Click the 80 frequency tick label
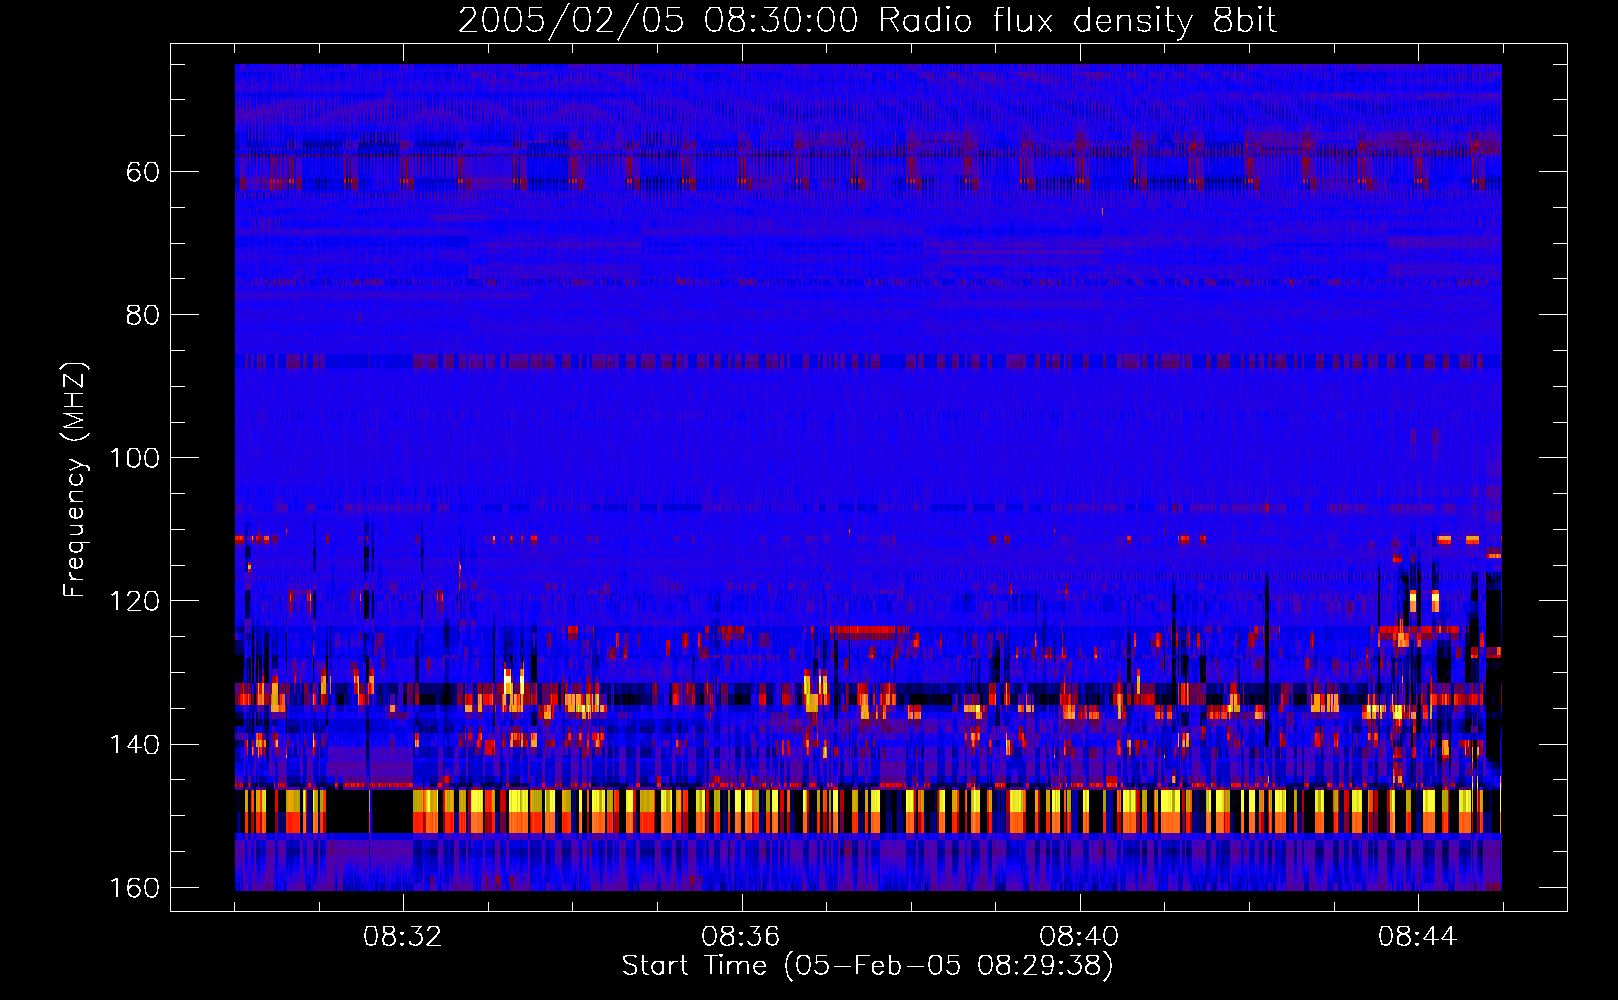The width and height of the screenshot is (1618, 1000). [x=142, y=315]
